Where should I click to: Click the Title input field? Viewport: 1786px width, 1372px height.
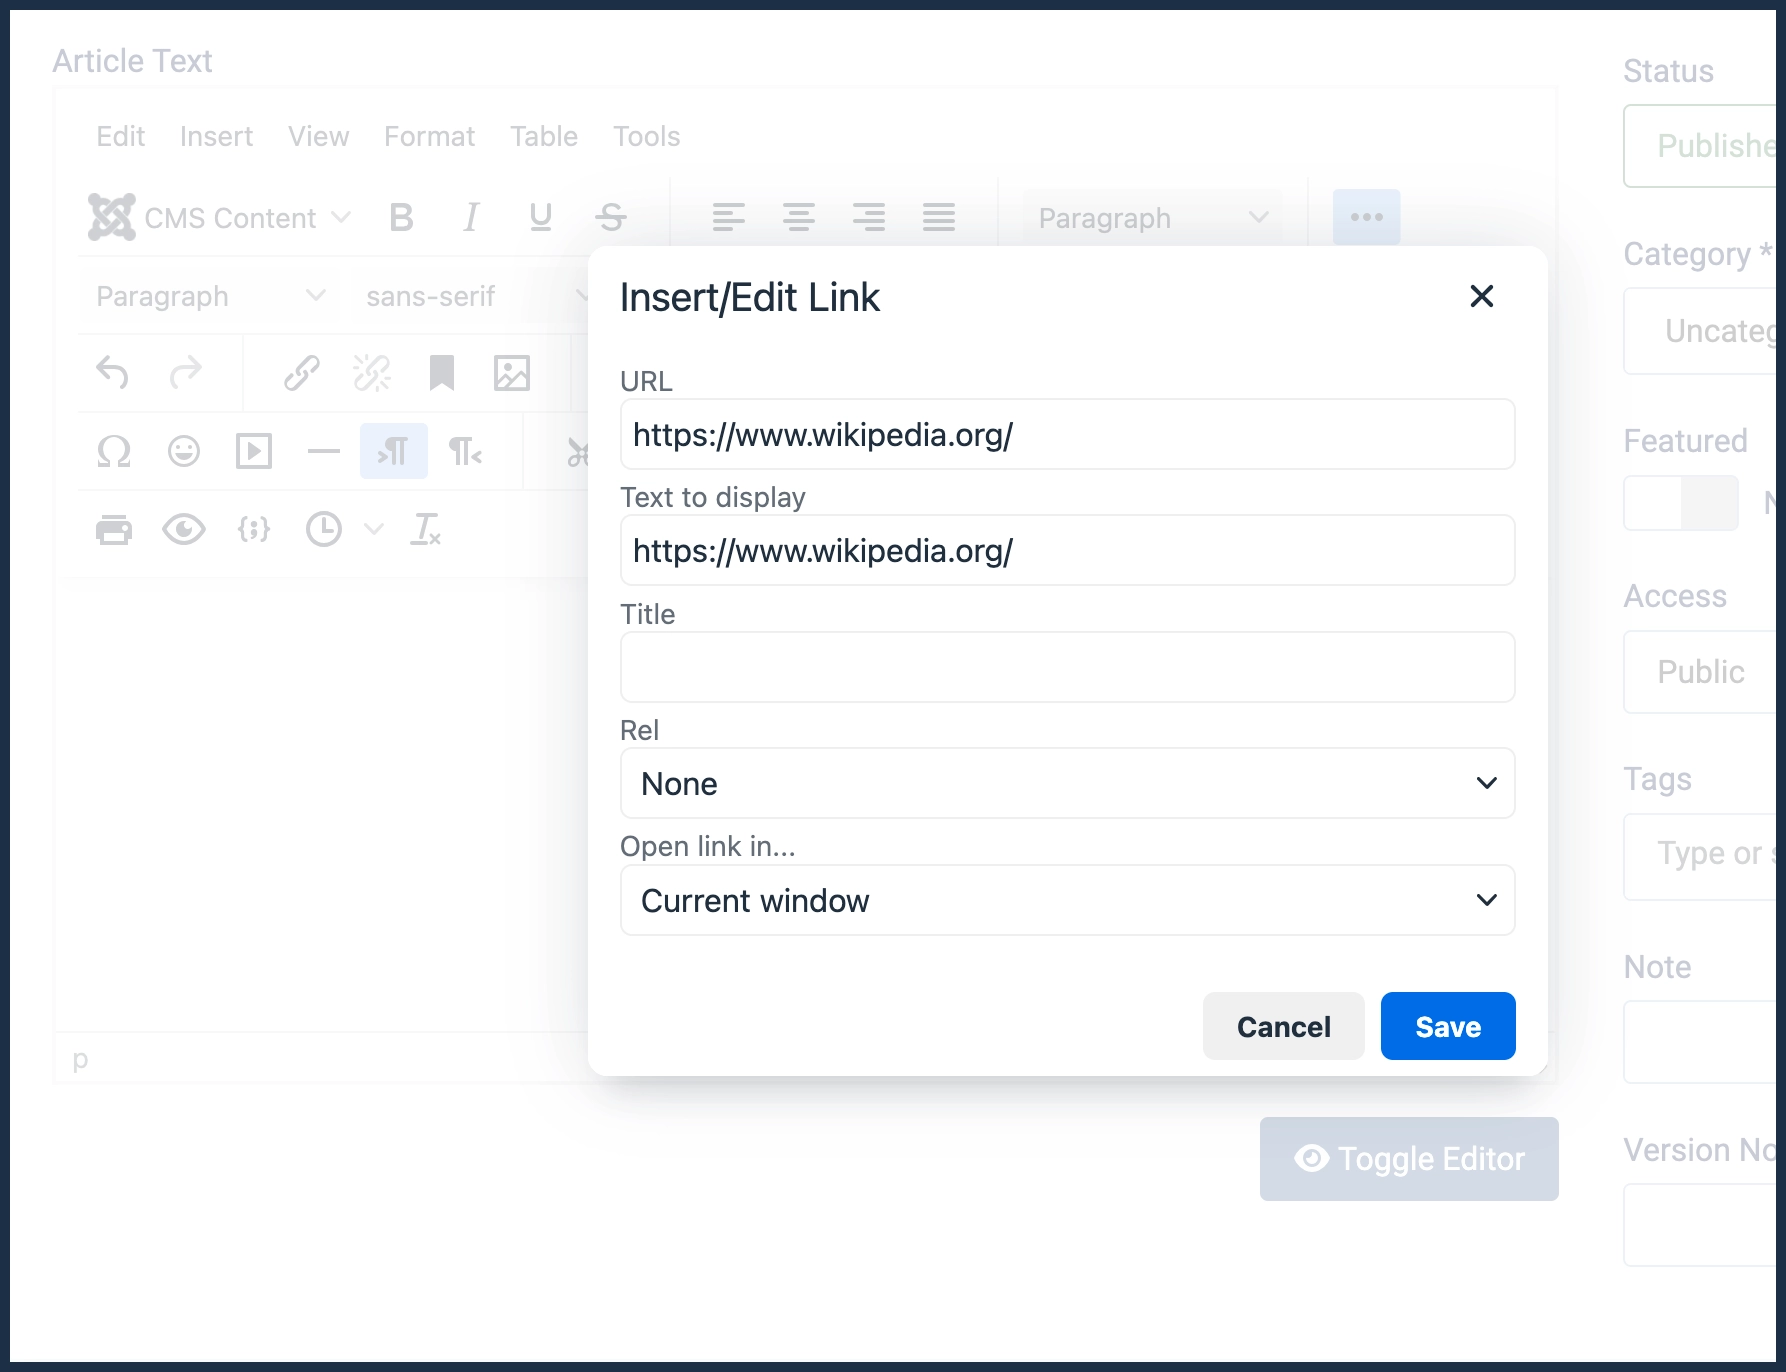click(1067, 667)
